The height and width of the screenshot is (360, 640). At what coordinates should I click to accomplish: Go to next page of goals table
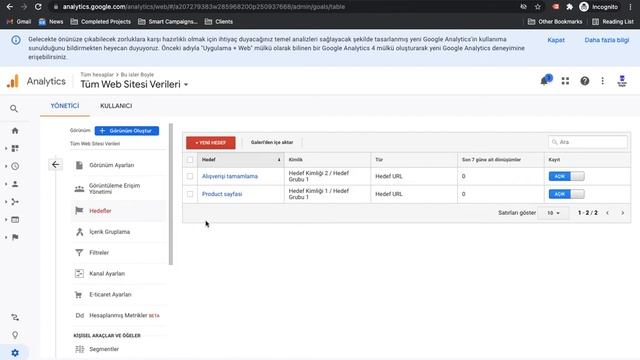pyautogui.click(x=622, y=213)
